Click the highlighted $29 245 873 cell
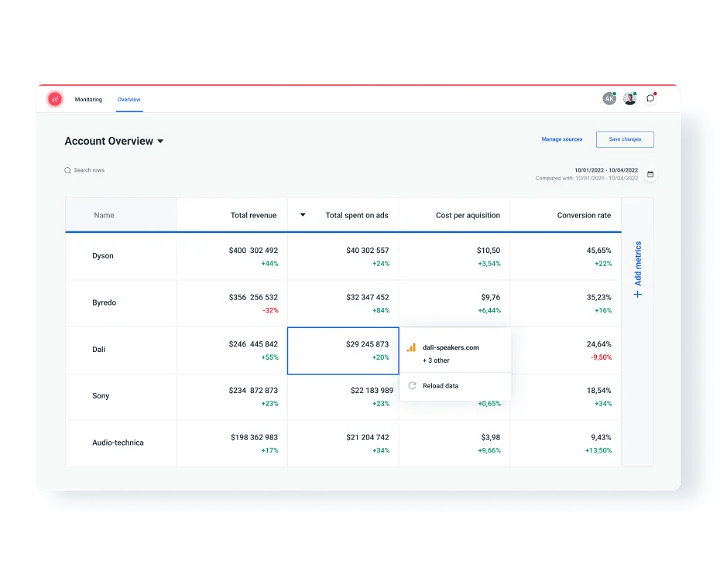Viewport: 720px width, 574px height. 343,351
